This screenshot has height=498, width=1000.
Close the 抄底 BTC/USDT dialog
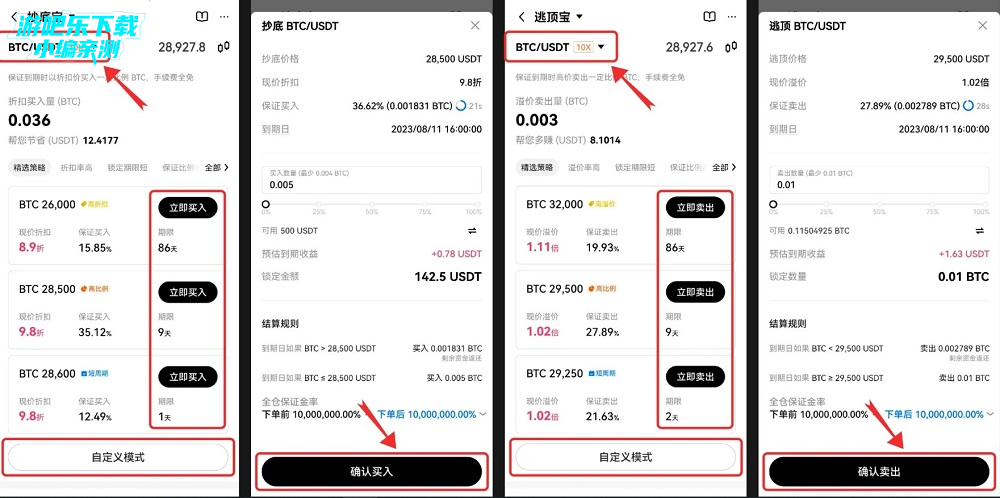(x=475, y=26)
